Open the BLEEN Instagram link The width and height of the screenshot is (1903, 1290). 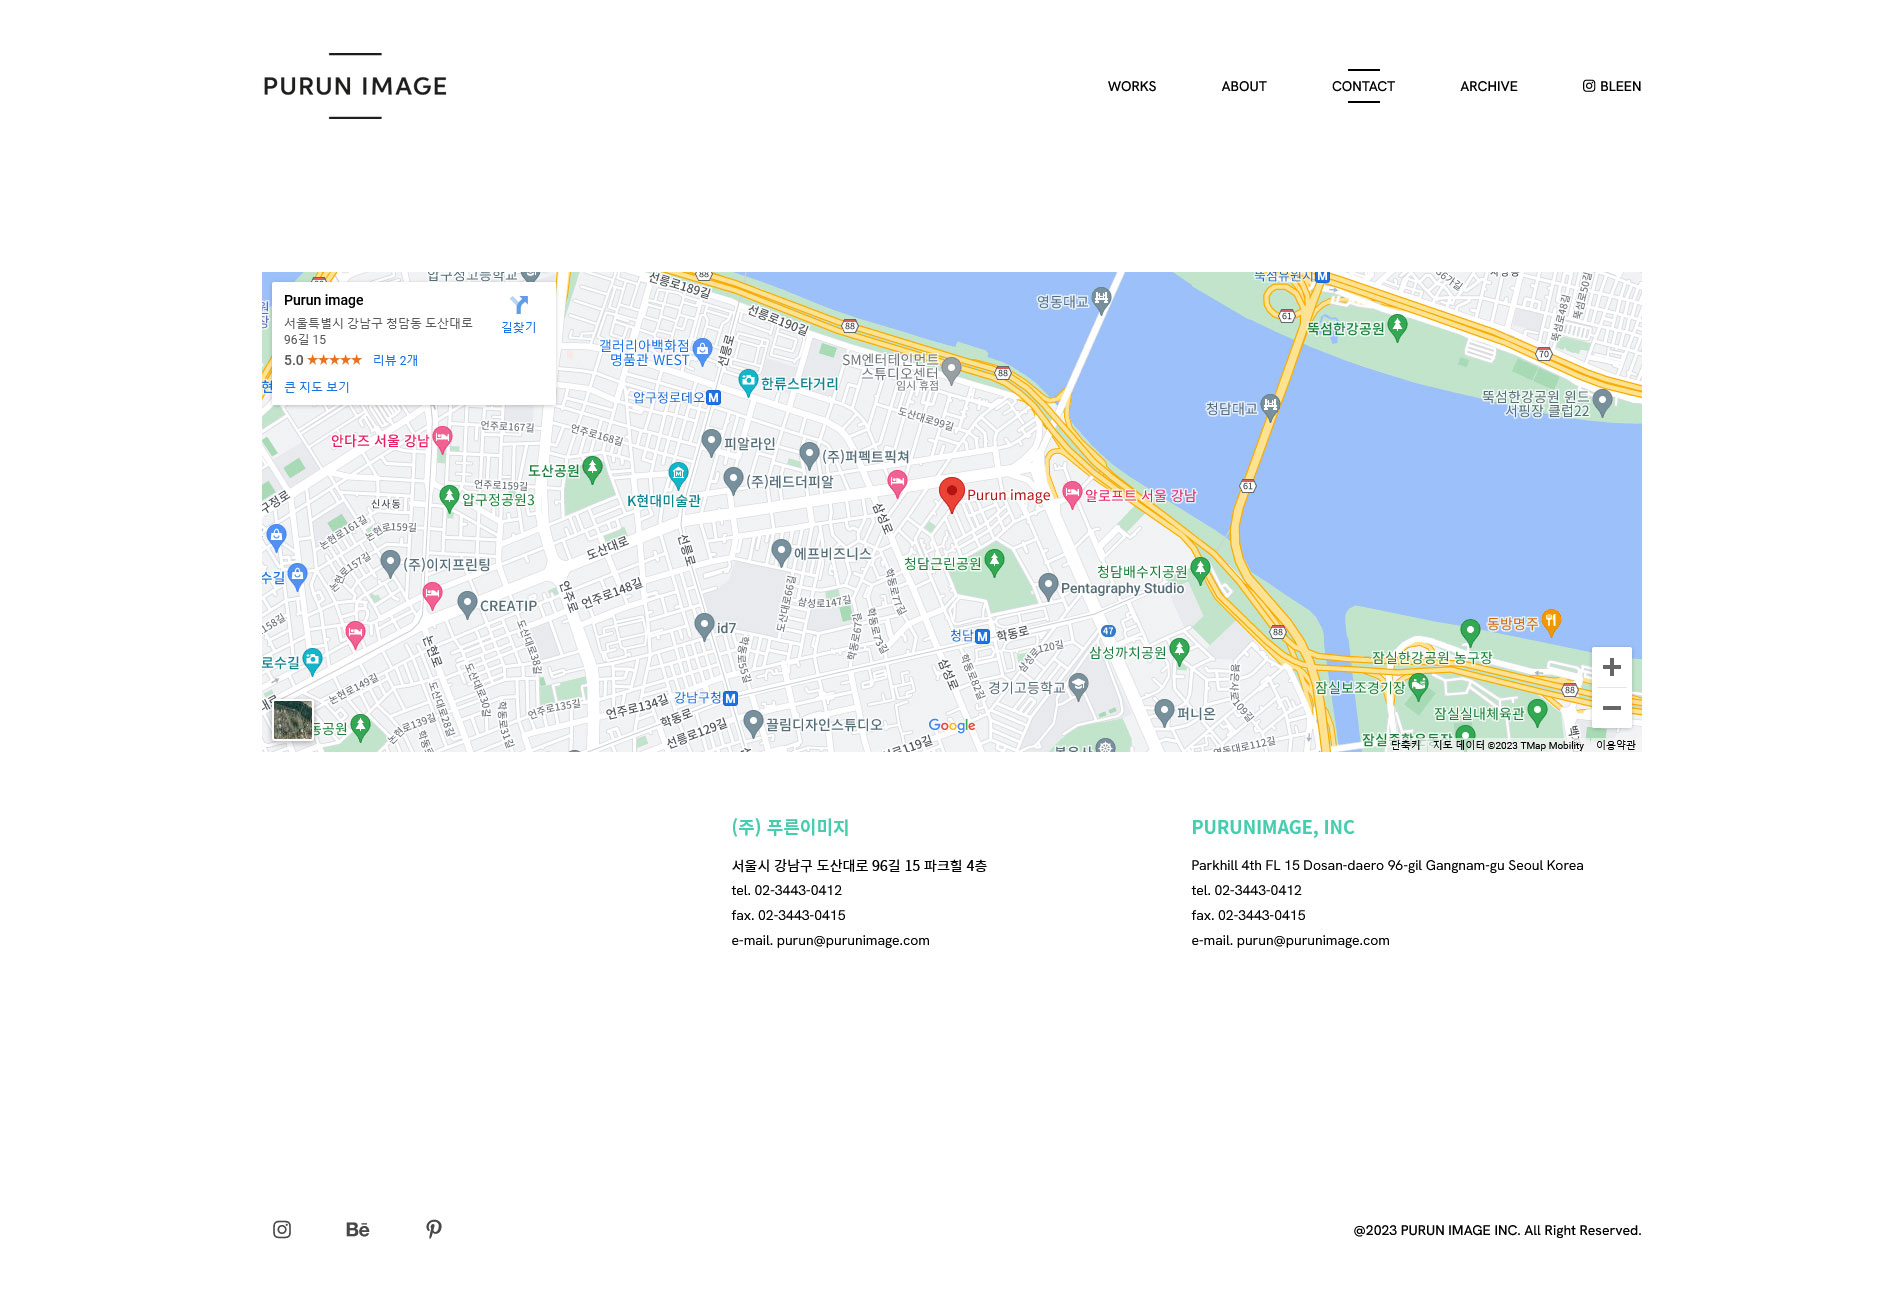pos(1611,86)
